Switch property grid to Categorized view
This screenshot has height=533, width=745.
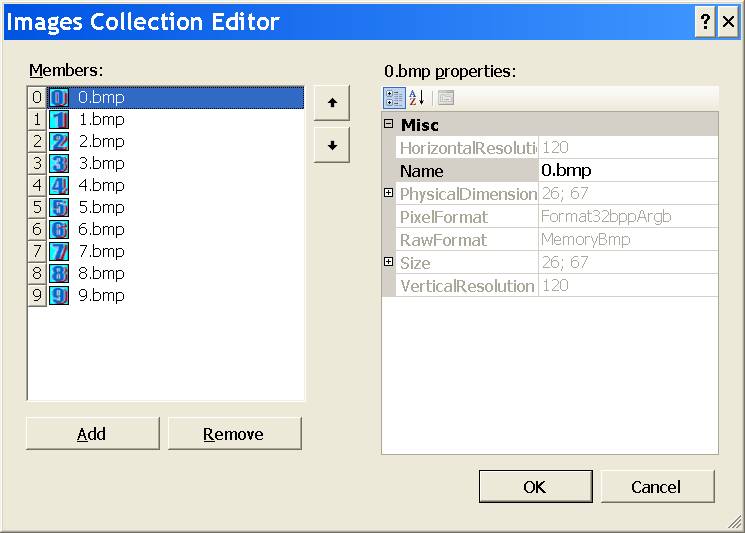pos(394,97)
